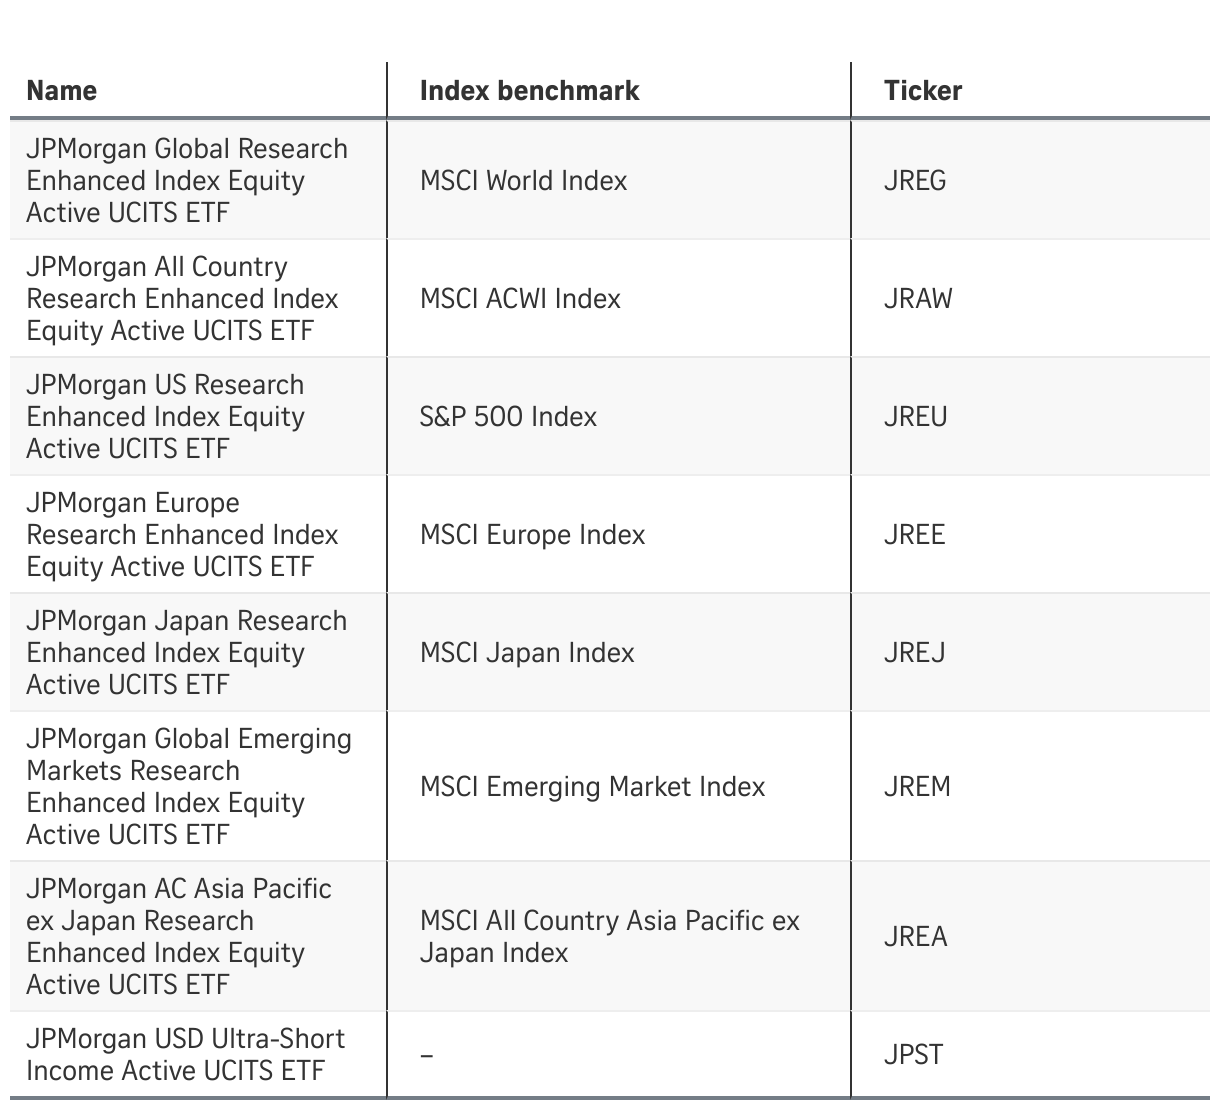Click the JREA ticker

(x=915, y=937)
